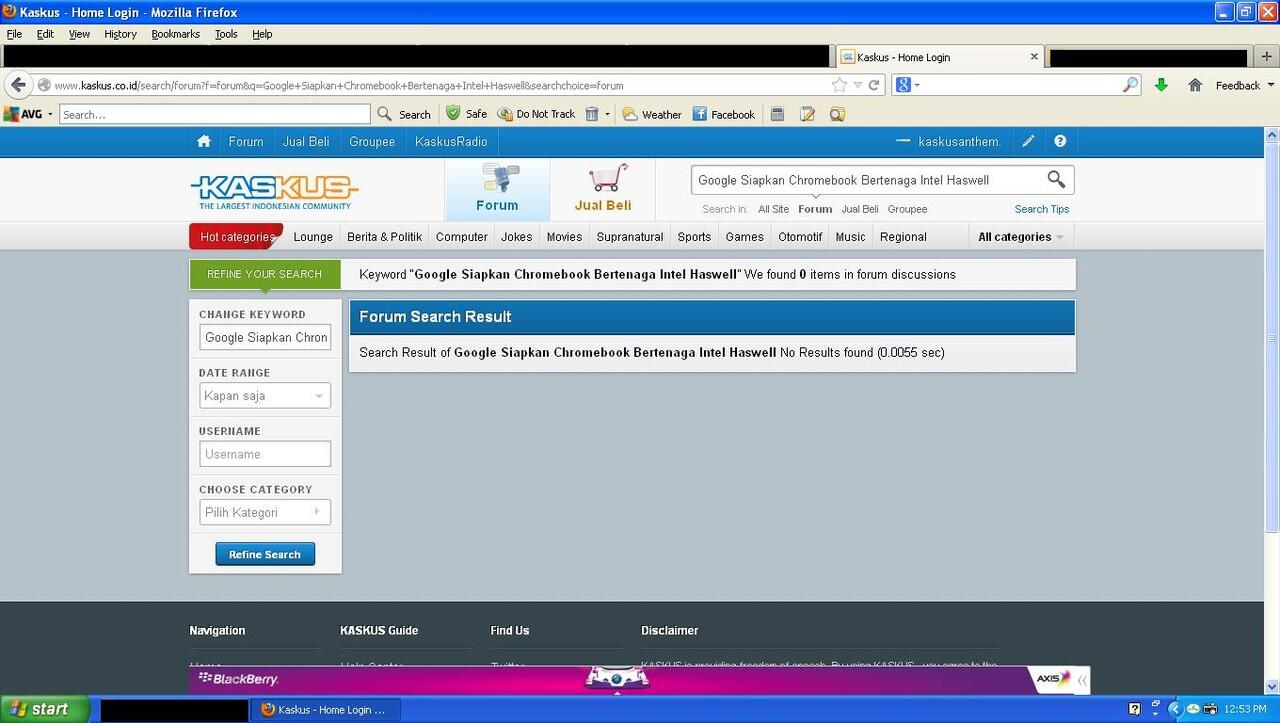1280x723 pixels.
Task: Click the AVG Search button
Action: point(404,114)
